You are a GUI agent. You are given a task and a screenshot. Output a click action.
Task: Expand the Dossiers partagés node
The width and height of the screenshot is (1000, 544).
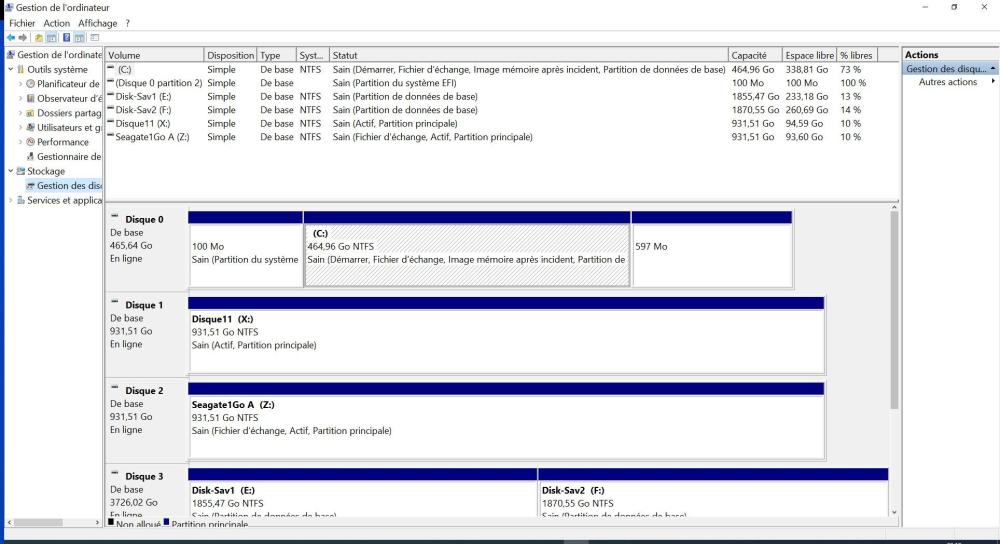point(20,113)
